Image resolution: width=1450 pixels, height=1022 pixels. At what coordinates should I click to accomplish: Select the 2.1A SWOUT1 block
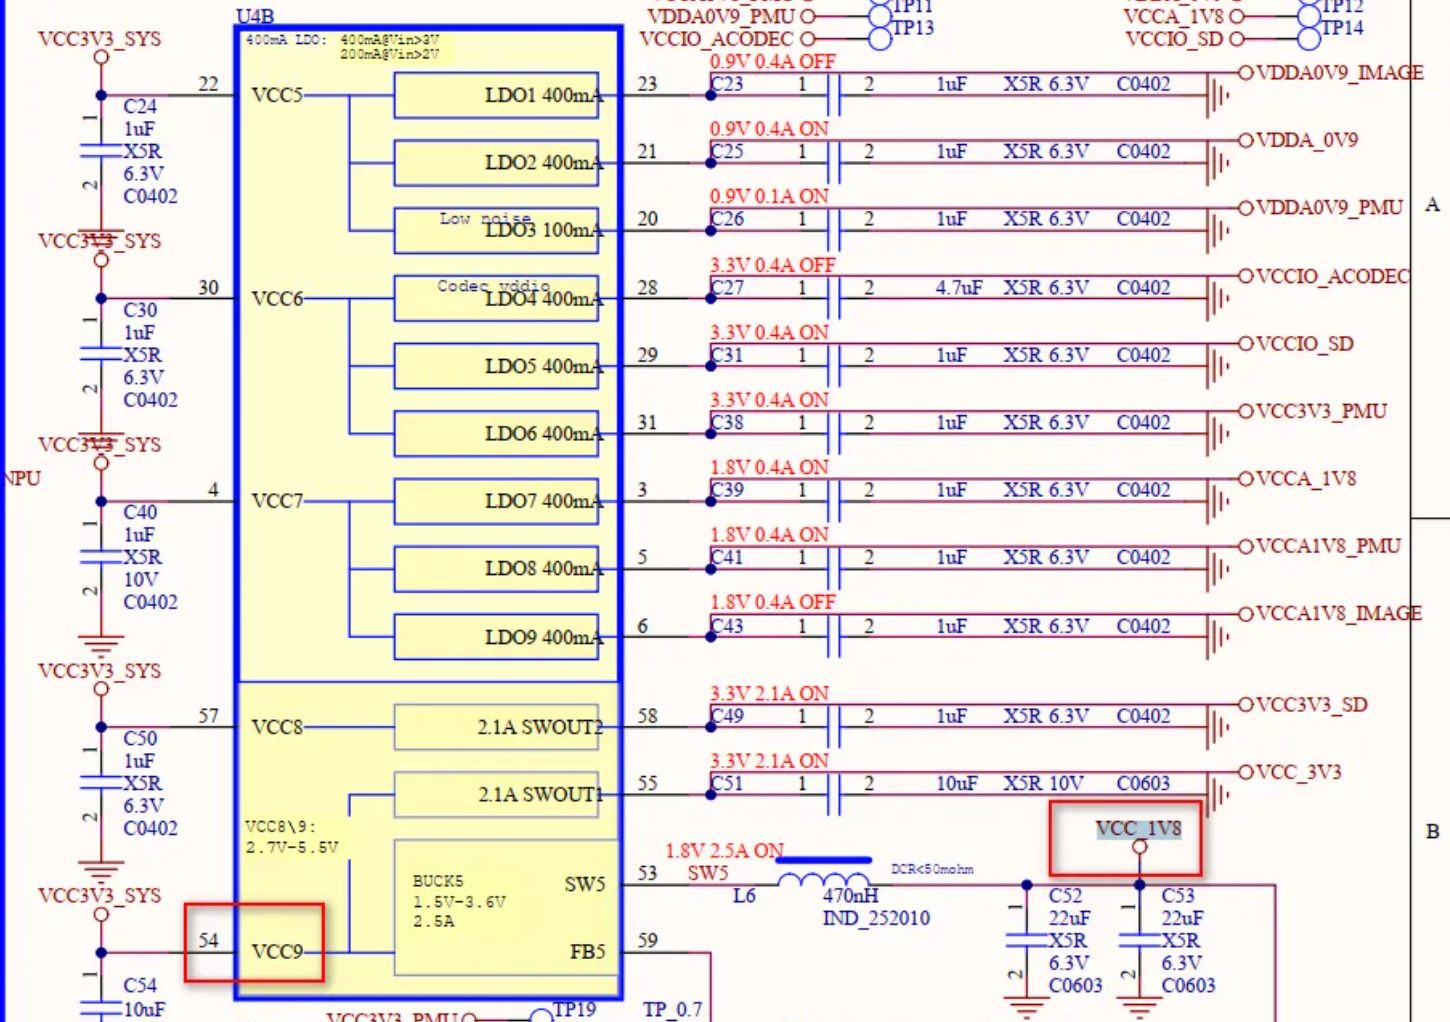pos(496,794)
